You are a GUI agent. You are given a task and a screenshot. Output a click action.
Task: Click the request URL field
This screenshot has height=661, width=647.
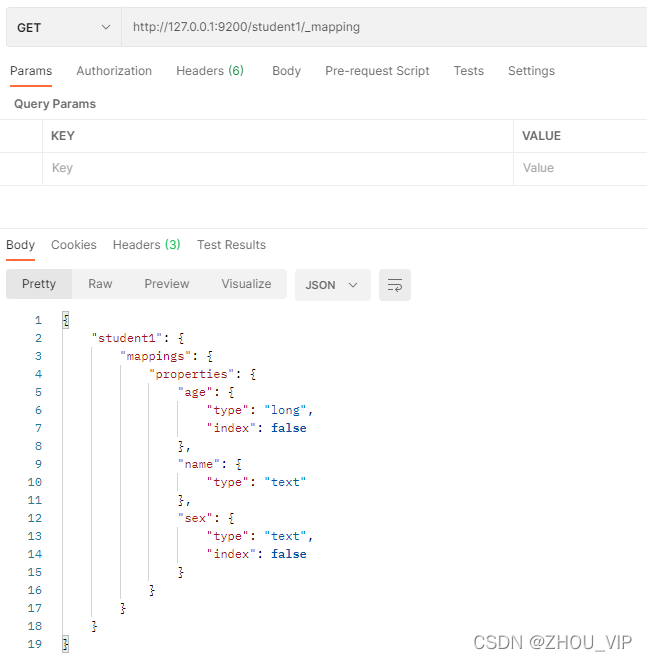(x=384, y=27)
